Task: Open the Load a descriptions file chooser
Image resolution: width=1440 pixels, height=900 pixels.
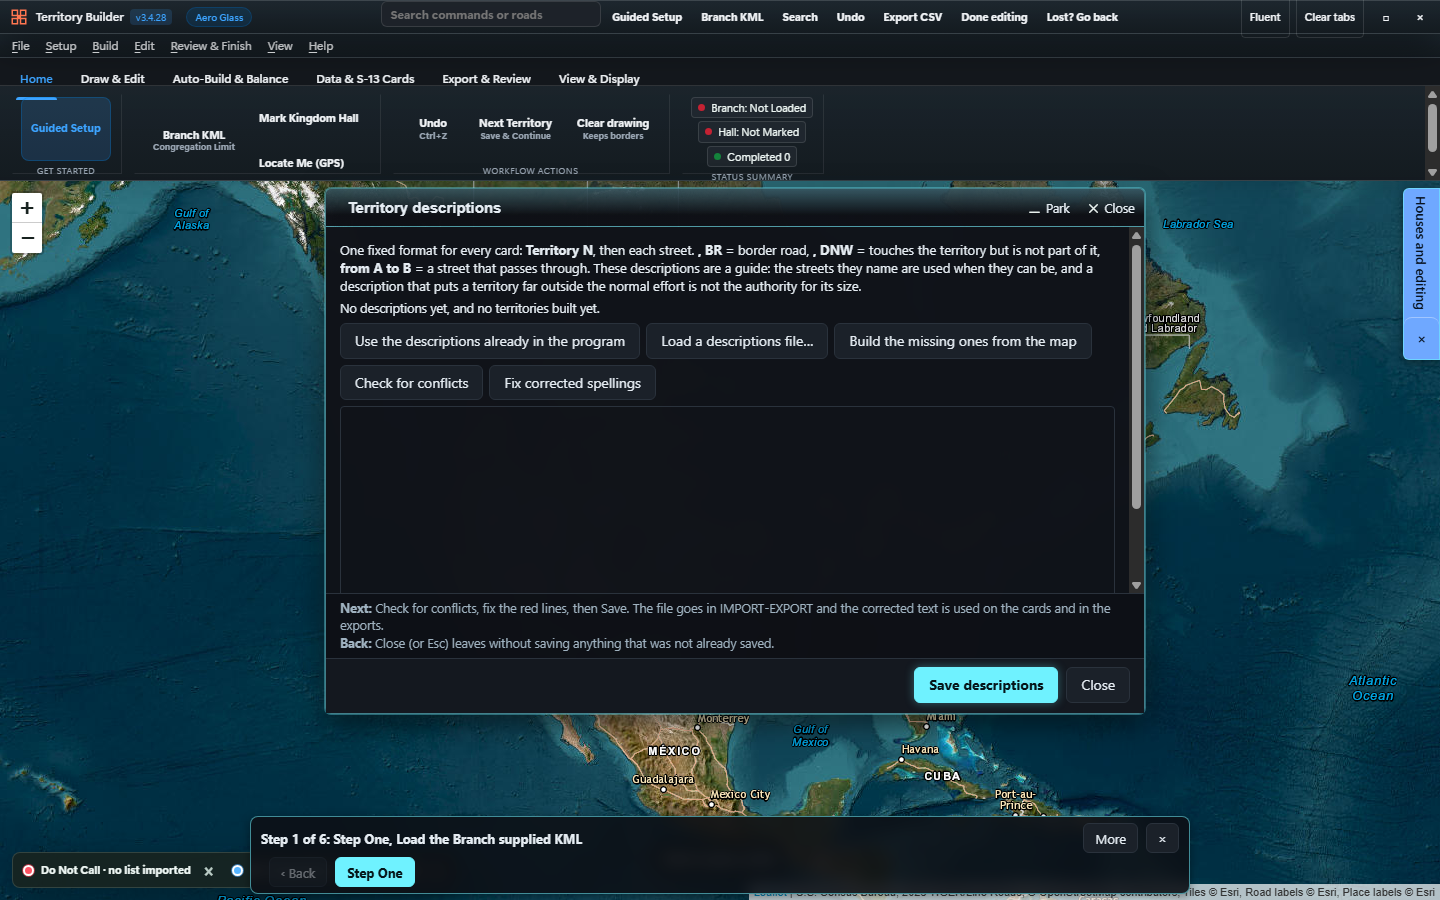Action: [737, 341]
